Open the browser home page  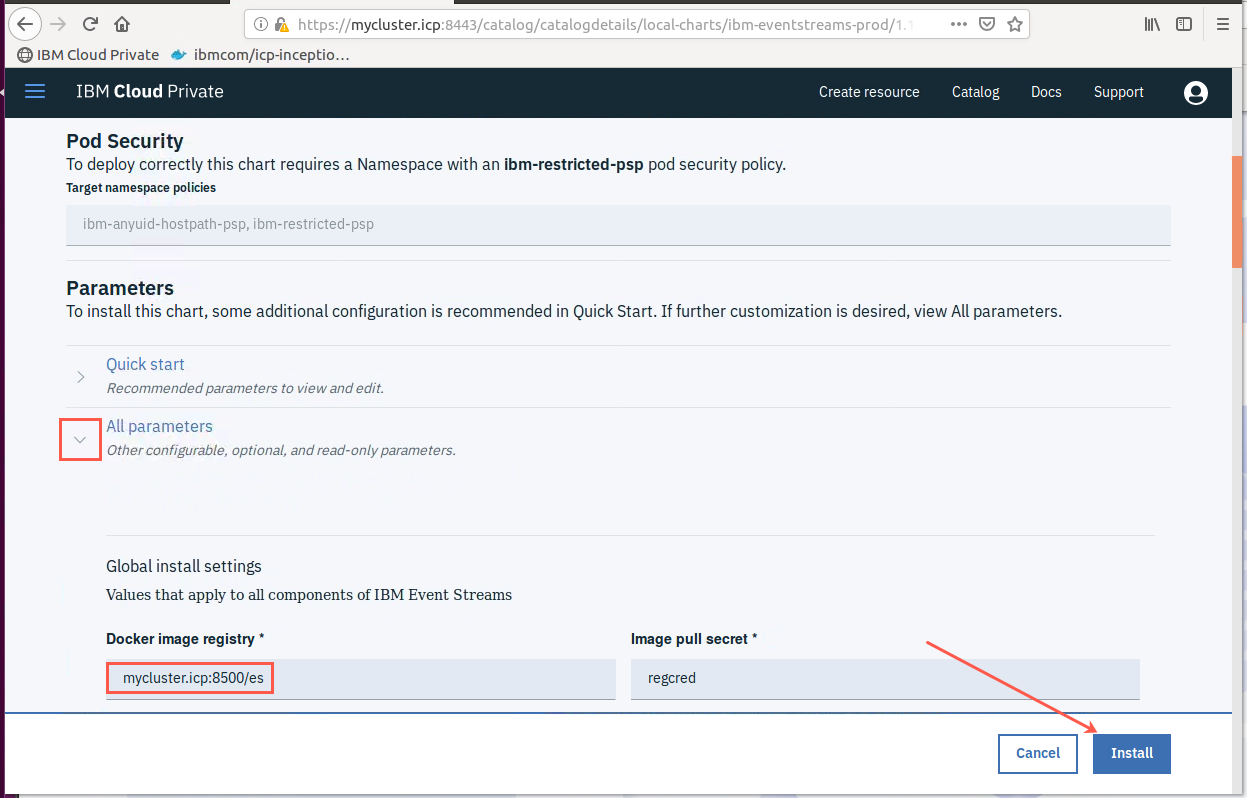(x=121, y=24)
